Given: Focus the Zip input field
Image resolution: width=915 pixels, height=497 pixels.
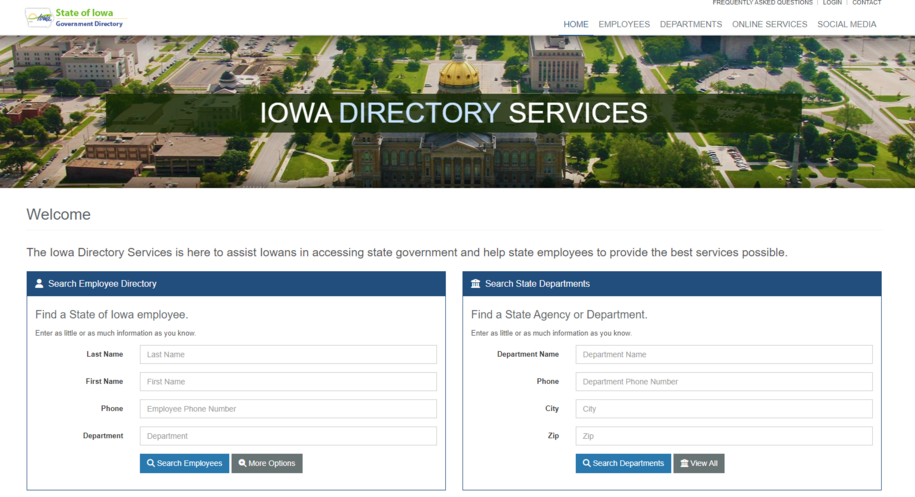Looking at the screenshot, I should pos(724,436).
